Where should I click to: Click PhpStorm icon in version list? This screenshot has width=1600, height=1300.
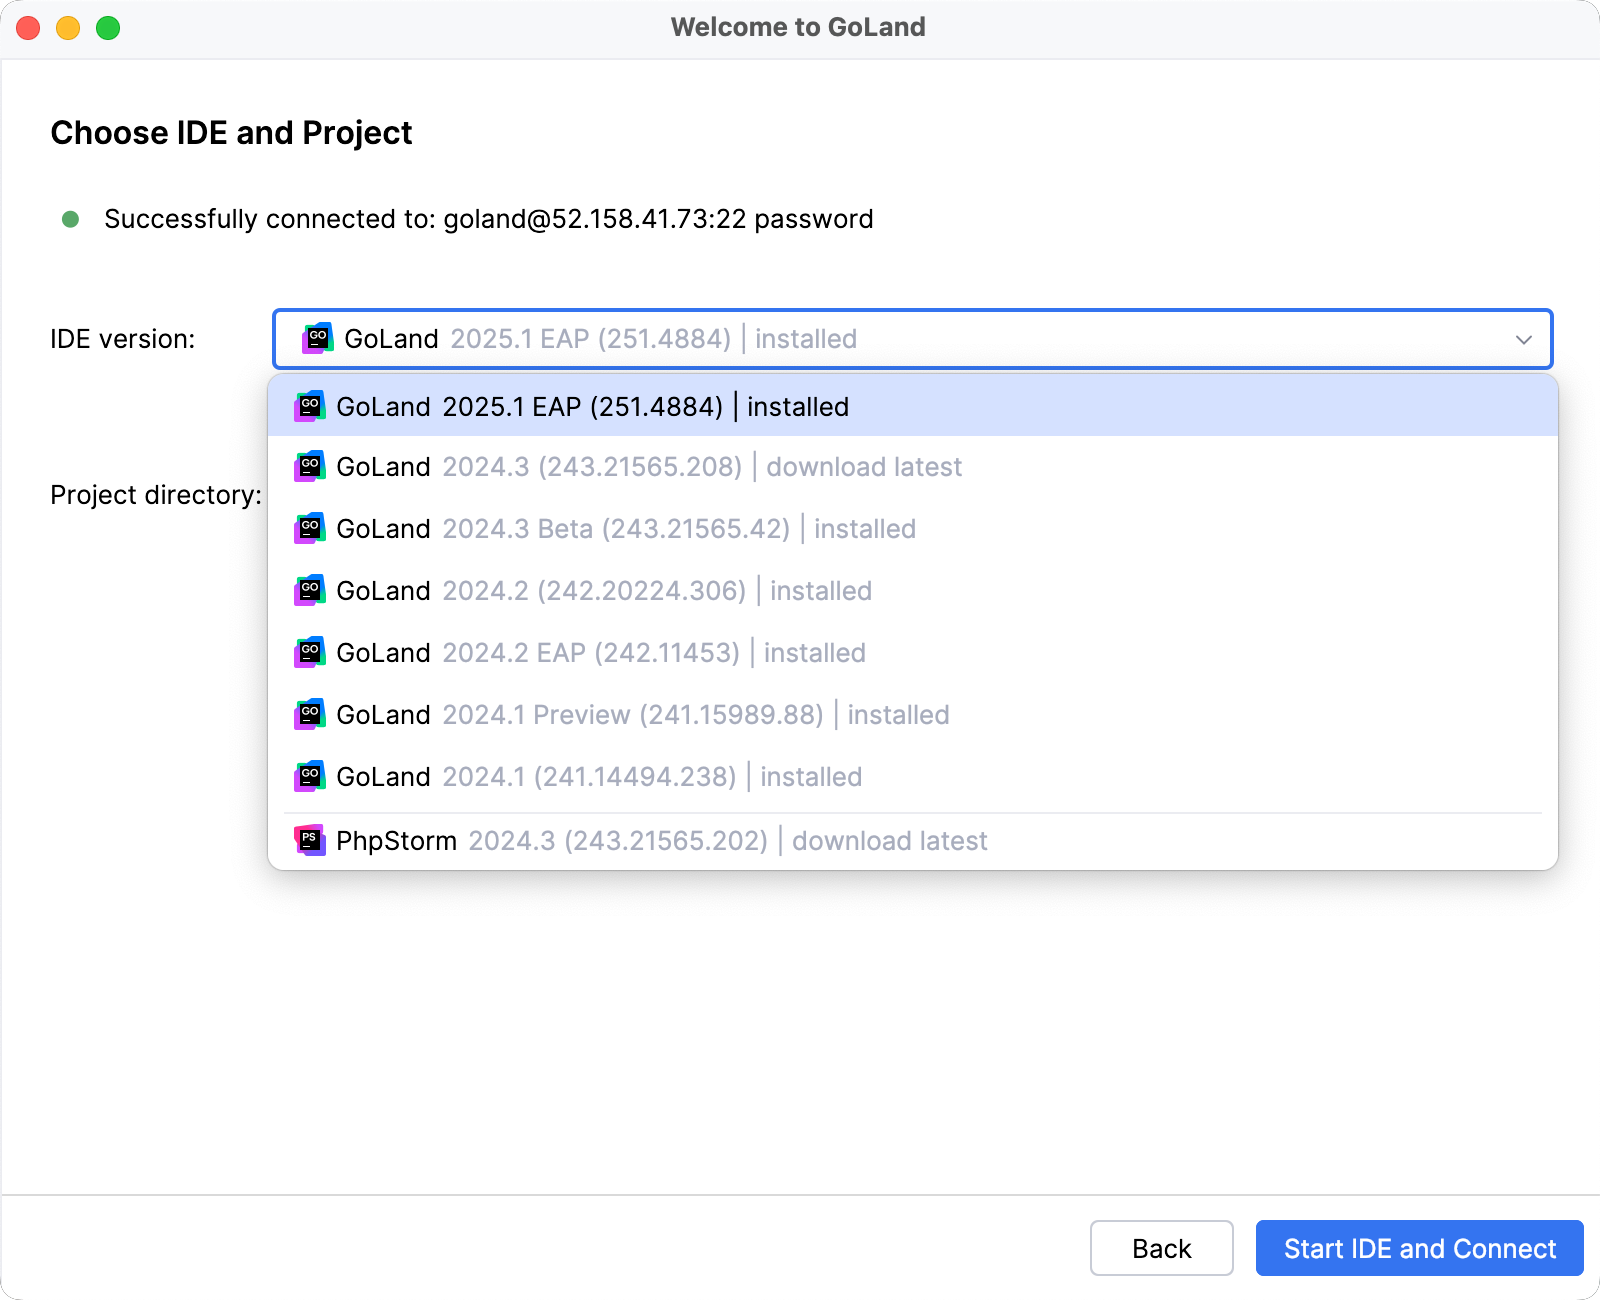(x=310, y=841)
